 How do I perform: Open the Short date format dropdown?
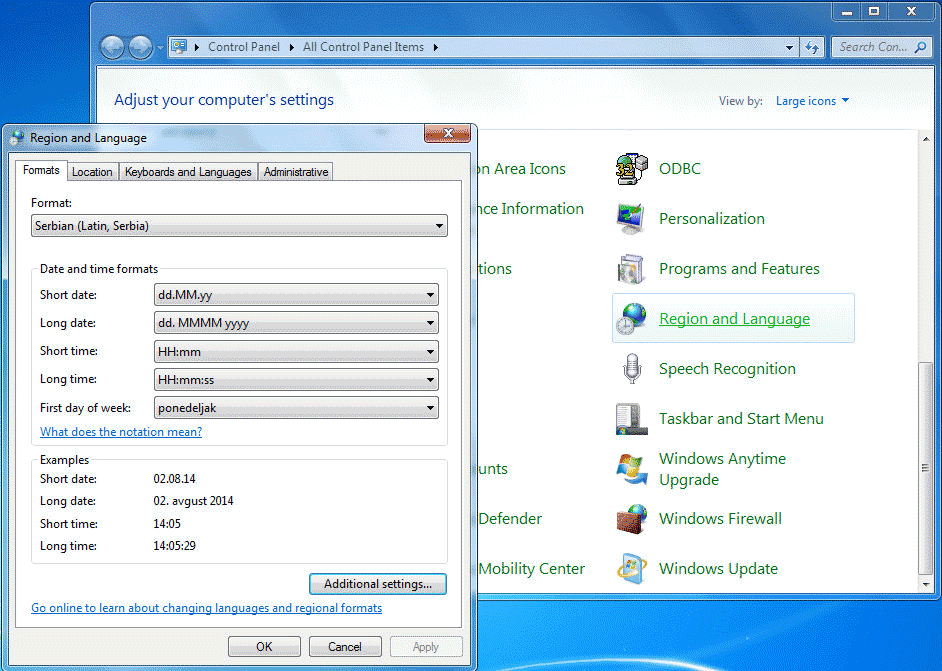(297, 295)
